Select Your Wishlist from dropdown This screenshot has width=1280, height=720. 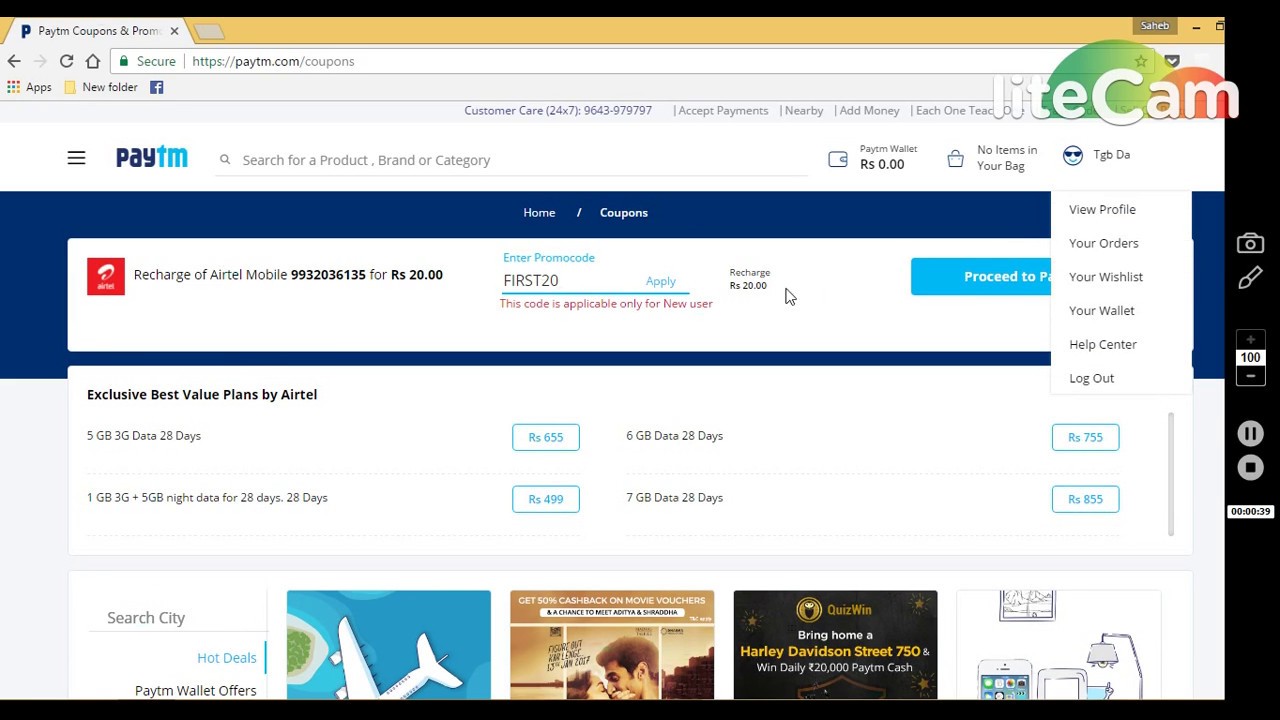pyautogui.click(x=1105, y=277)
